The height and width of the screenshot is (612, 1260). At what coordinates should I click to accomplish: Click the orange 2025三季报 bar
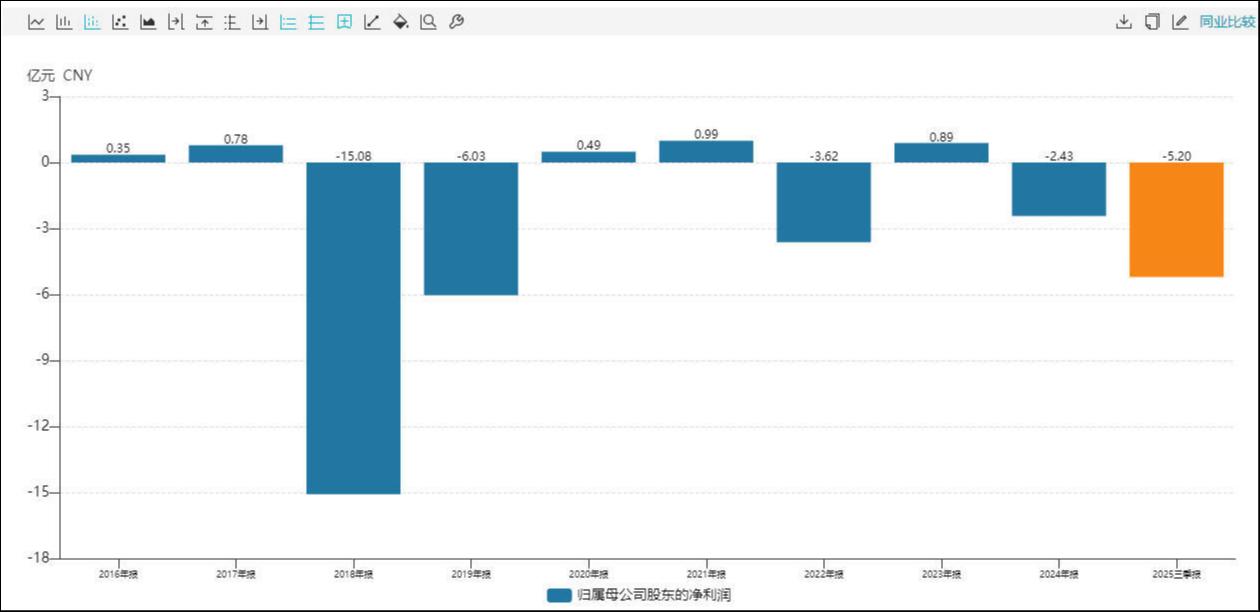(x=1177, y=220)
